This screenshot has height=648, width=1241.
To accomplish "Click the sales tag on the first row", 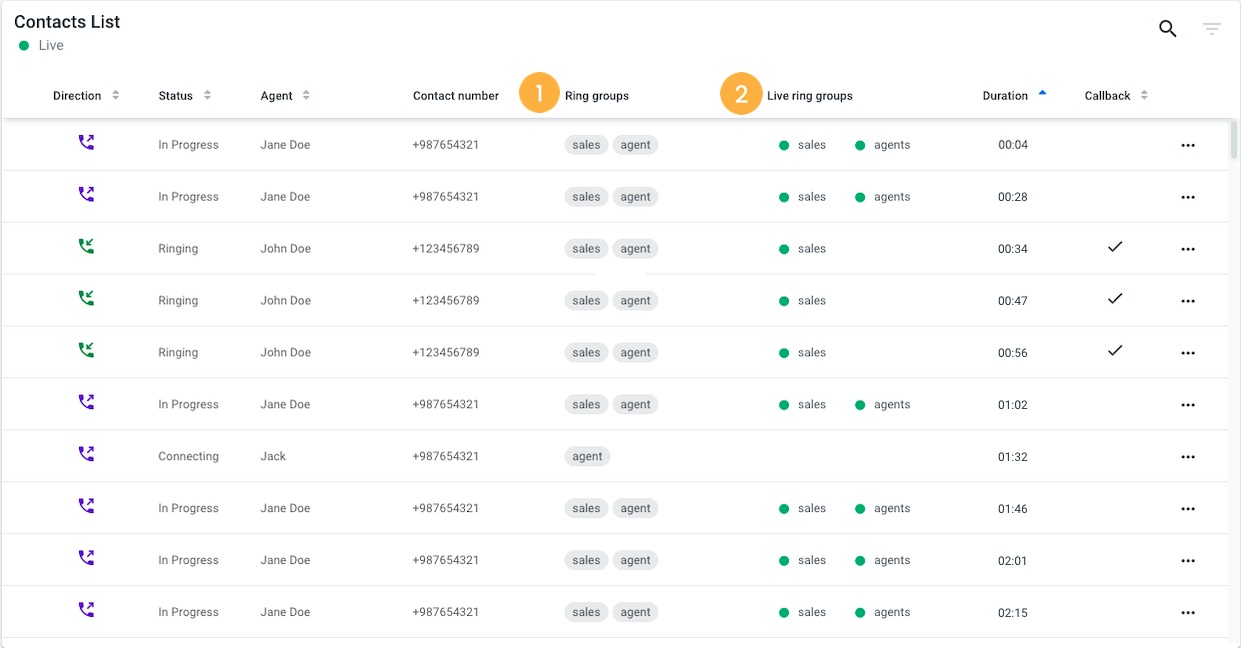I will pyautogui.click(x=586, y=144).
